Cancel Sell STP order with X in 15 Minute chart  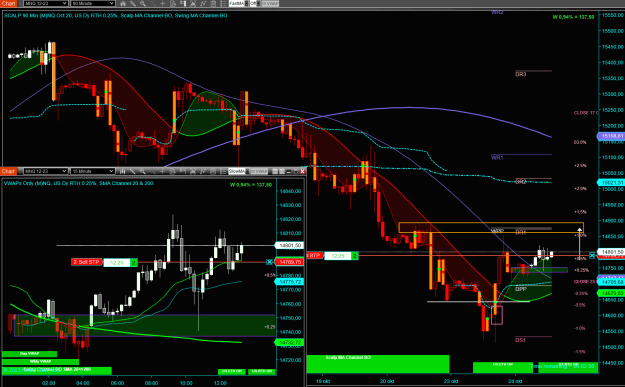[269, 262]
